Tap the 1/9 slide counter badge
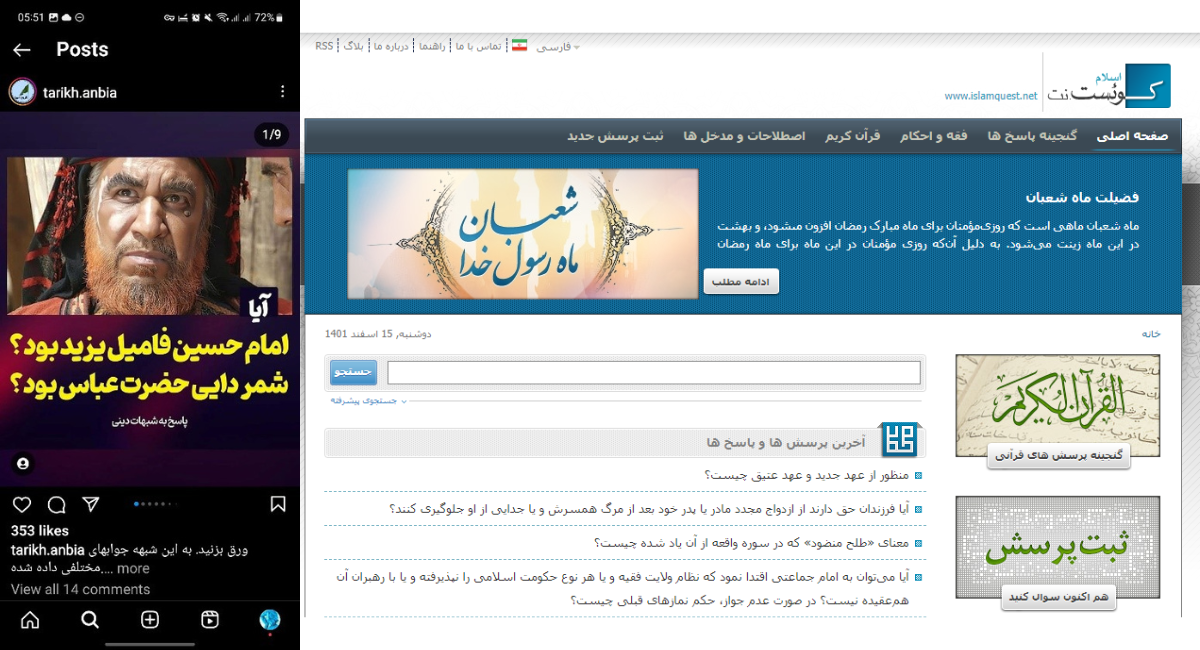Viewport: 1200px width, 650px height. point(272,134)
